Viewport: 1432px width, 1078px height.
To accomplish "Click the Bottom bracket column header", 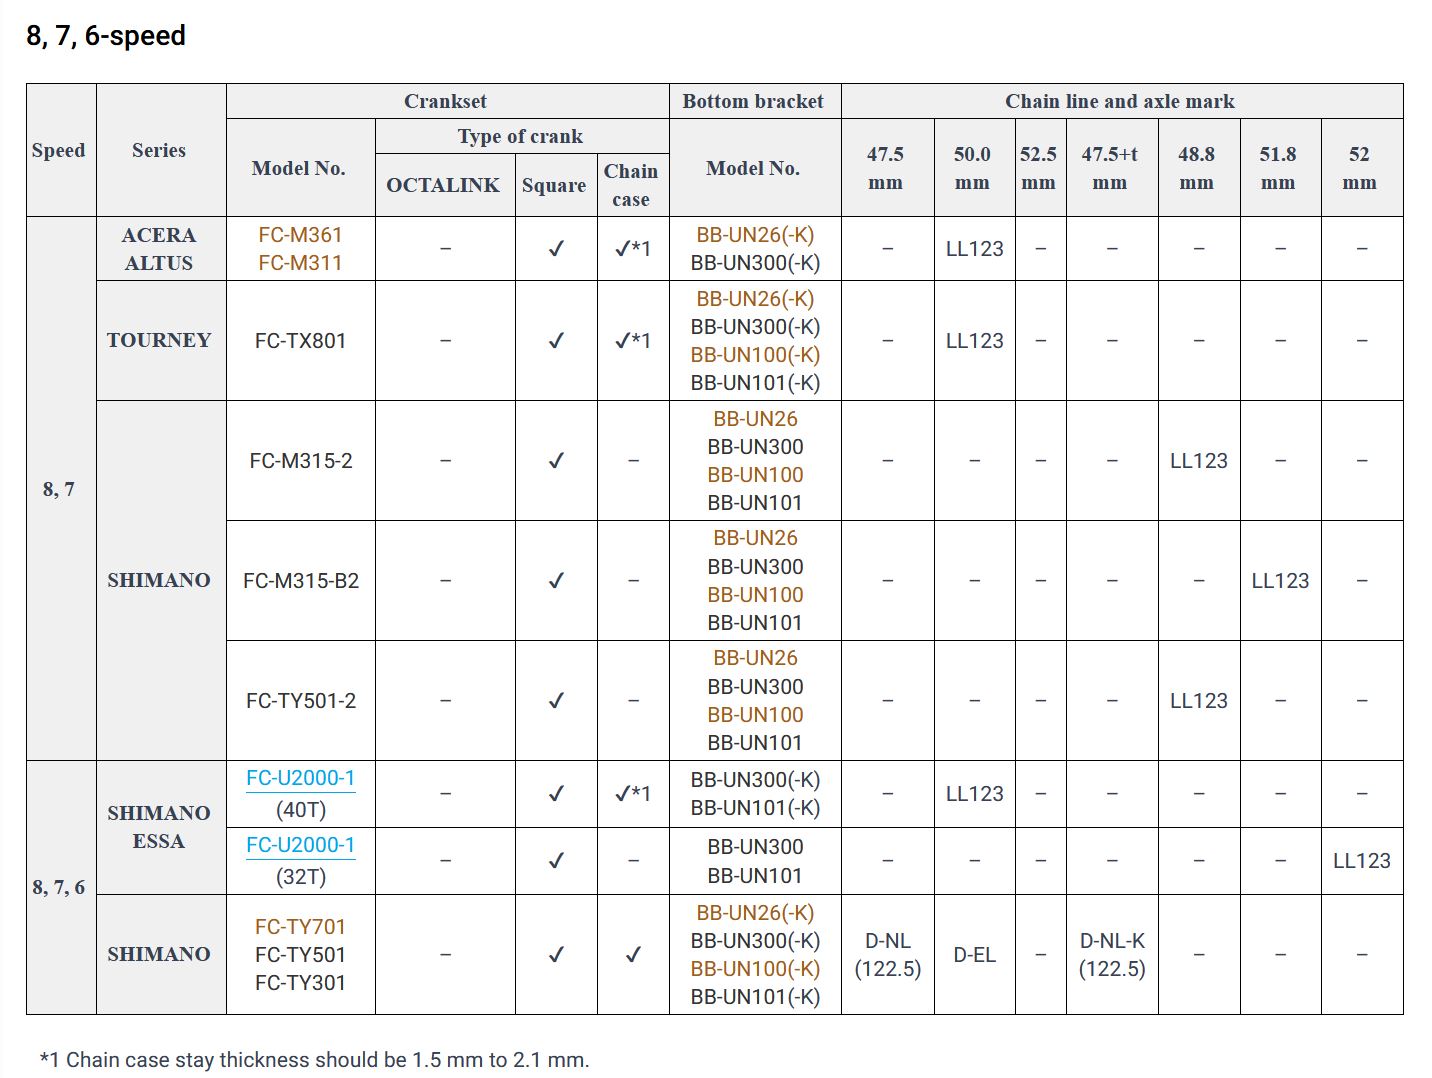I will pyautogui.click(x=753, y=101).
